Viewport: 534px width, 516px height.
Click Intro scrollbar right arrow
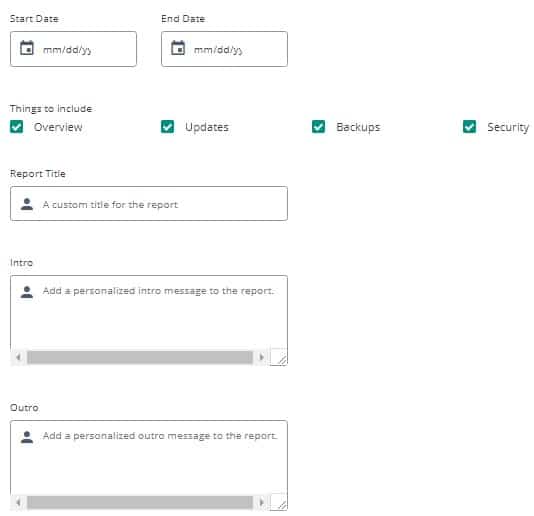(x=261, y=357)
